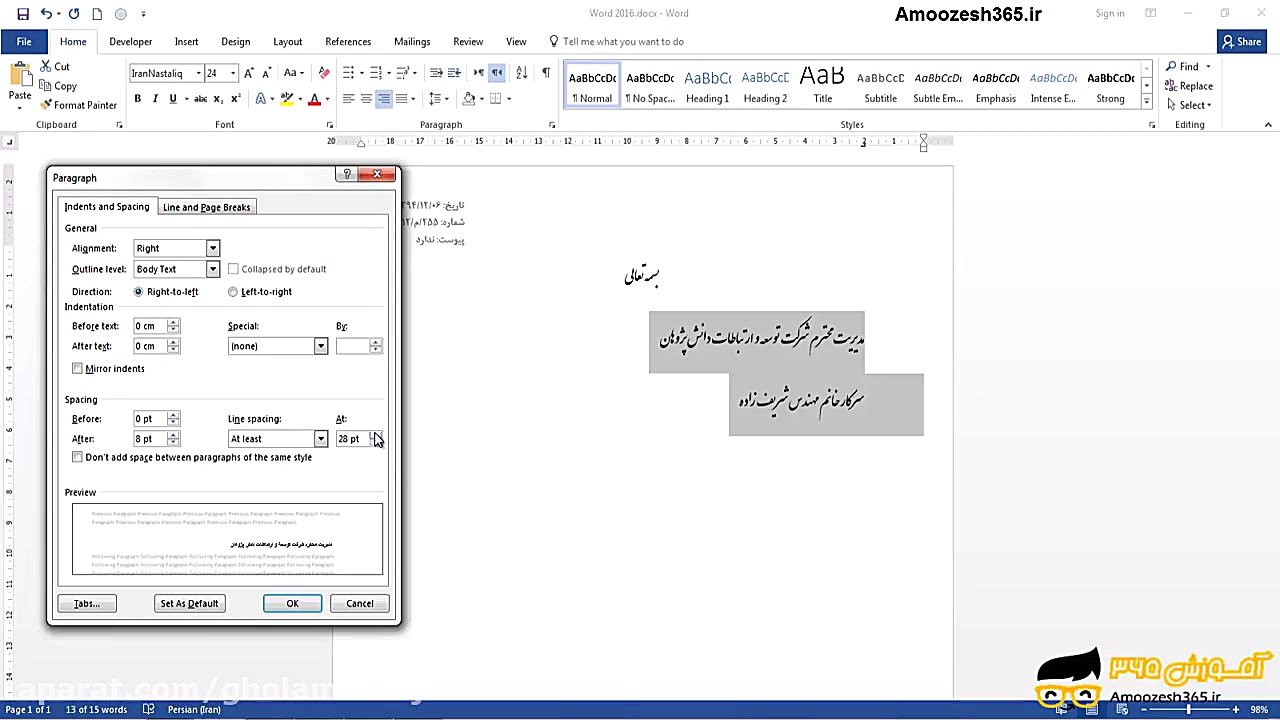Click the Clear All Formatting icon
The image size is (1280, 720).
323,73
